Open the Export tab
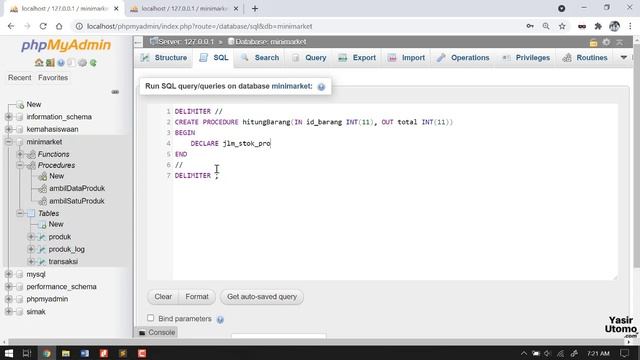Screen dimensions: 640x360 click(x=358, y=58)
